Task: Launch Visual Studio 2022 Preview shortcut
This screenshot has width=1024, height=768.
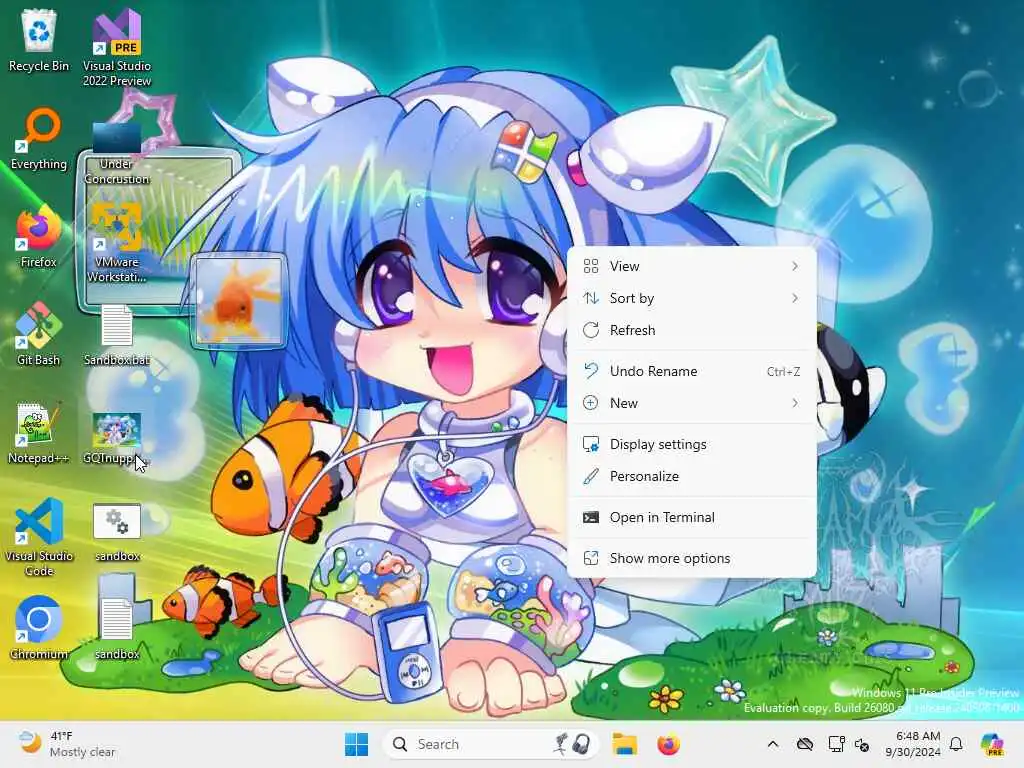Action: tap(117, 47)
